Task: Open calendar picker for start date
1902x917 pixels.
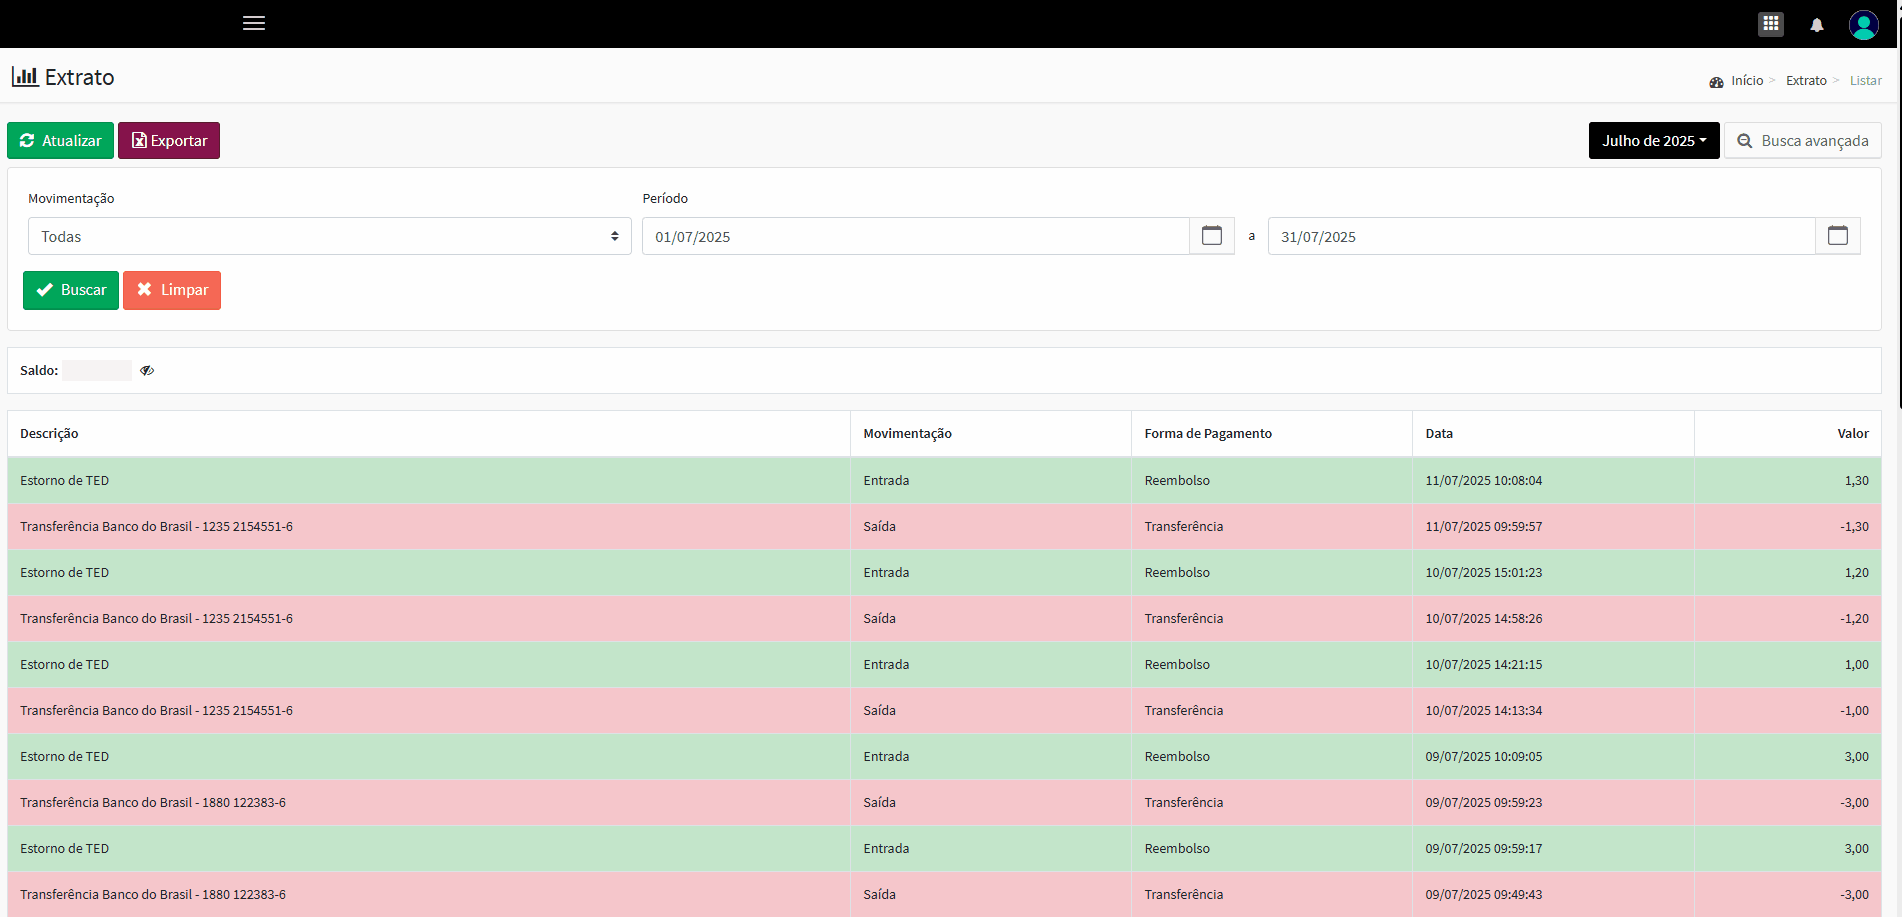Action: (x=1211, y=236)
